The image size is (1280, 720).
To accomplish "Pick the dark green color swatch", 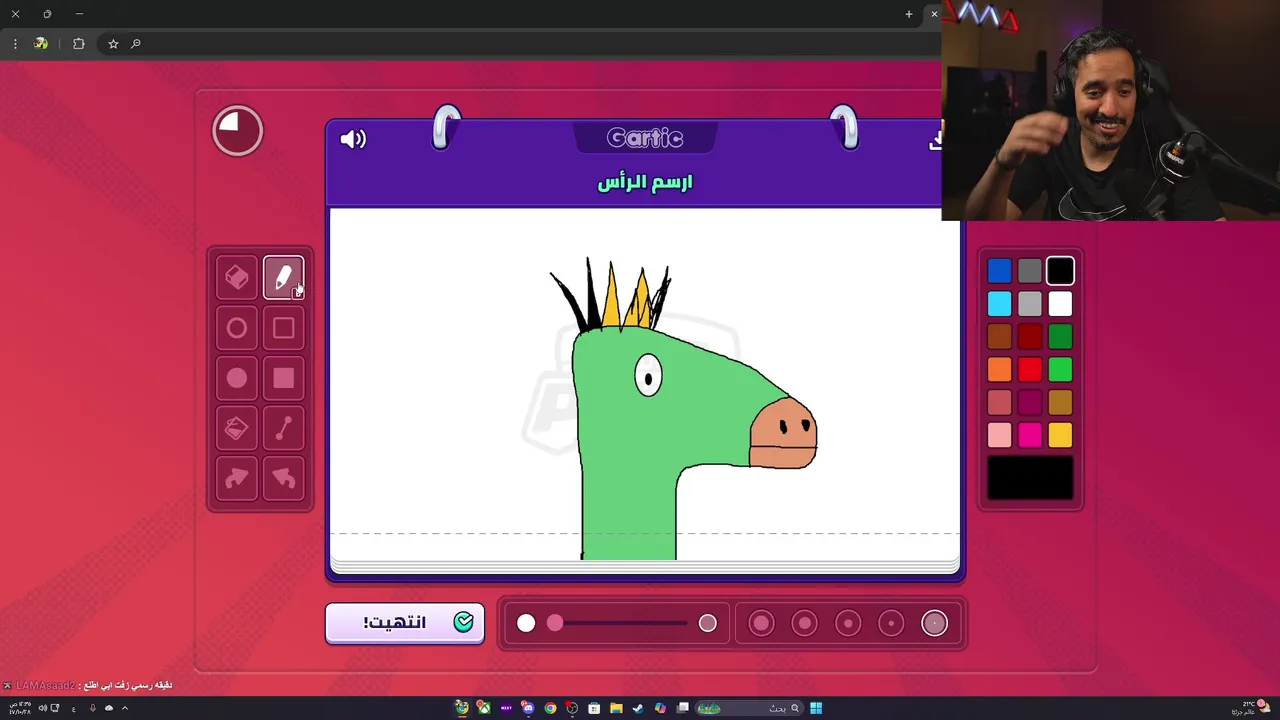I will 1060,337.
